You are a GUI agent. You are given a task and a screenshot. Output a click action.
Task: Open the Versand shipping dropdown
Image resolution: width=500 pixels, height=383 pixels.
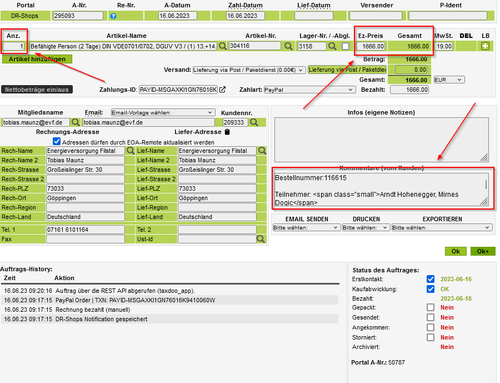pyautogui.click(x=249, y=70)
